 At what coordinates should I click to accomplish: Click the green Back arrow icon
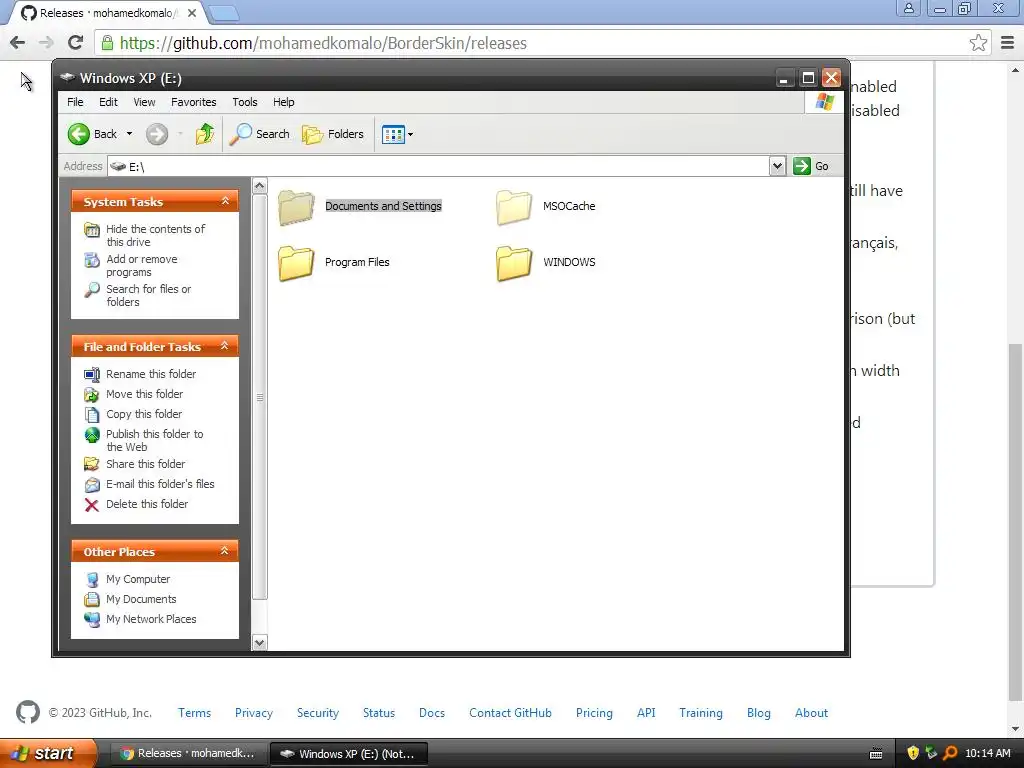(x=79, y=134)
